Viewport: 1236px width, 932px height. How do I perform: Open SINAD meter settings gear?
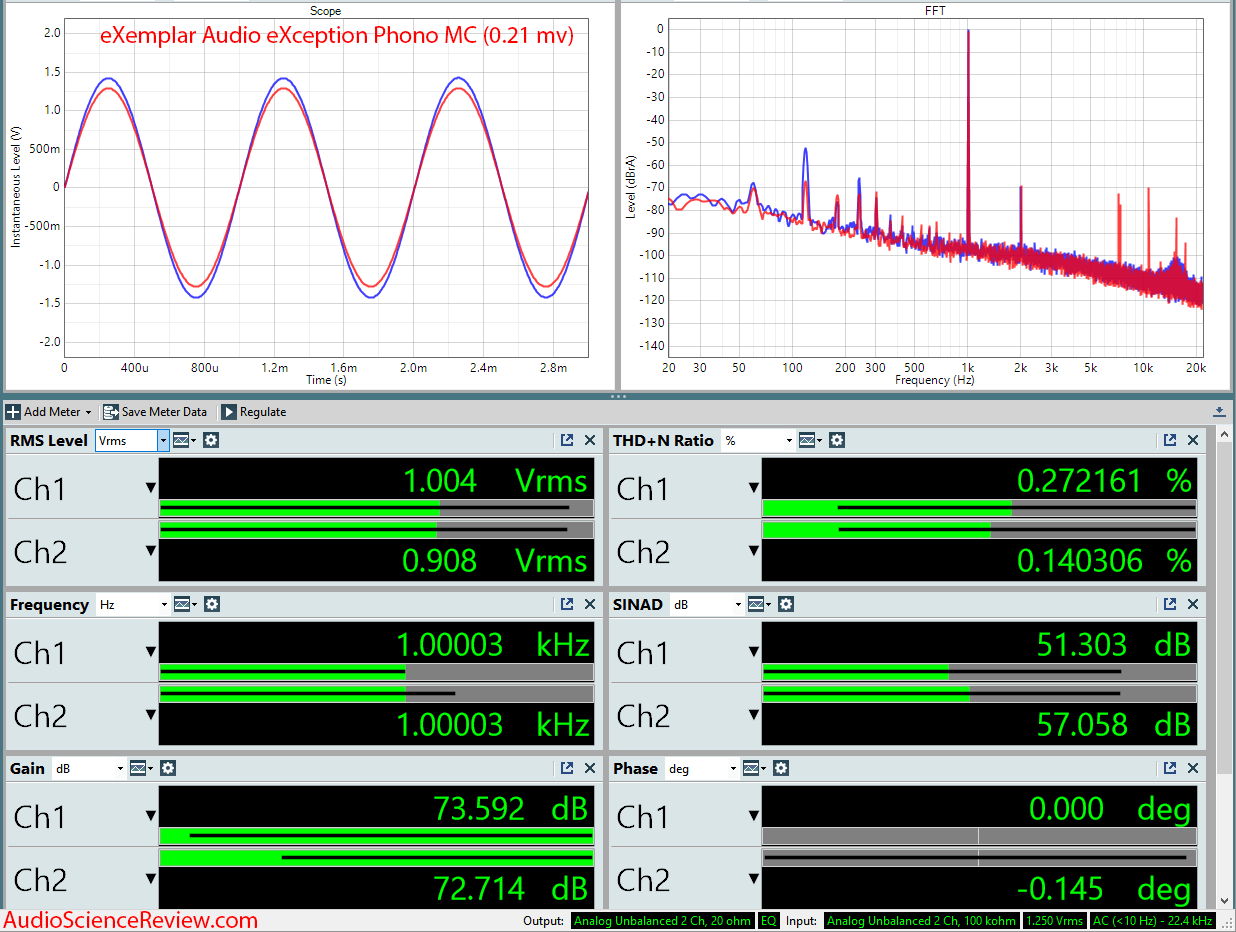tap(786, 604)
